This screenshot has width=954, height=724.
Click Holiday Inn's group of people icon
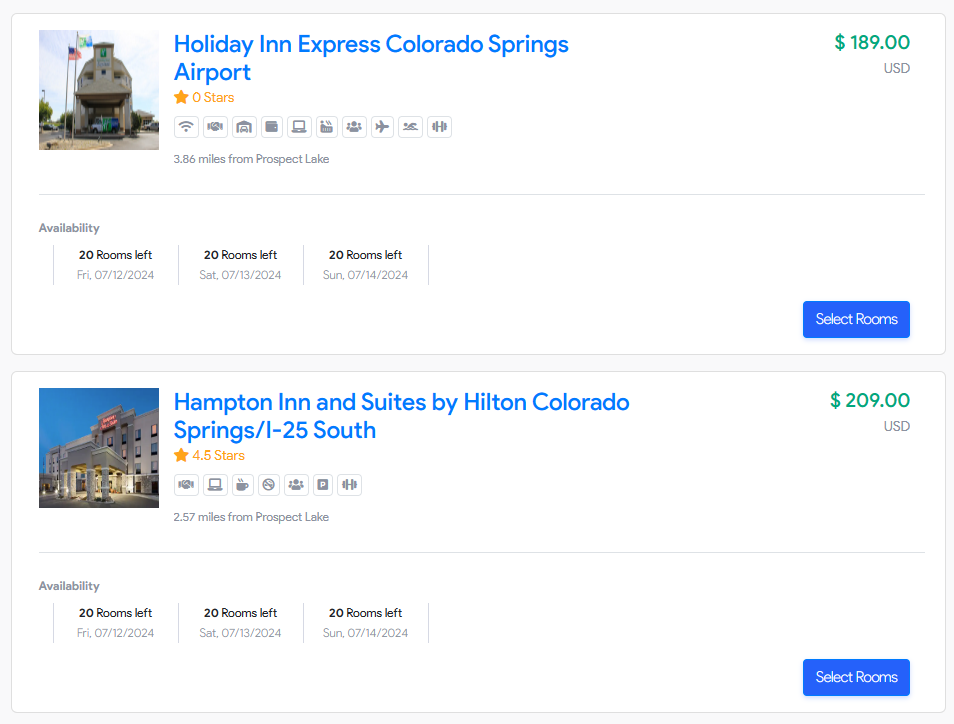pos(354,127)
